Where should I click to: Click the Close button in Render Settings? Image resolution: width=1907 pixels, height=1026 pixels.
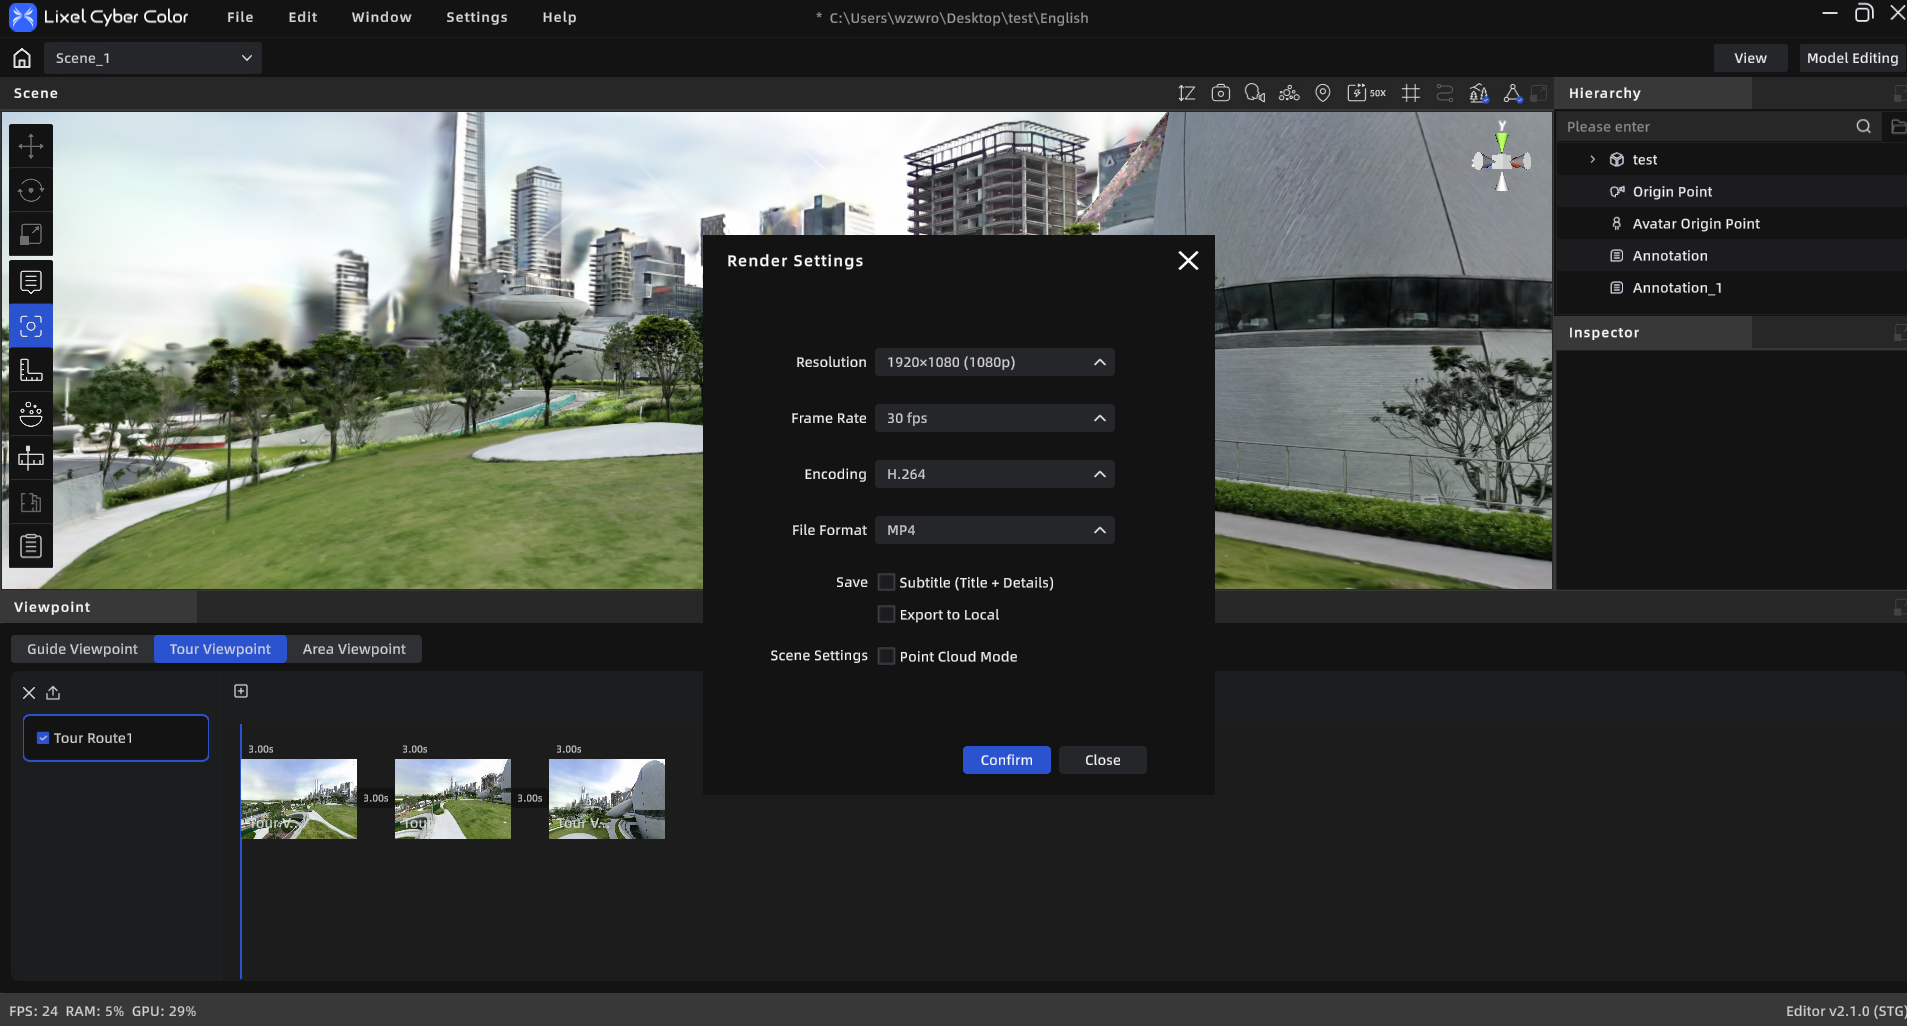(x=1103, y=760)
